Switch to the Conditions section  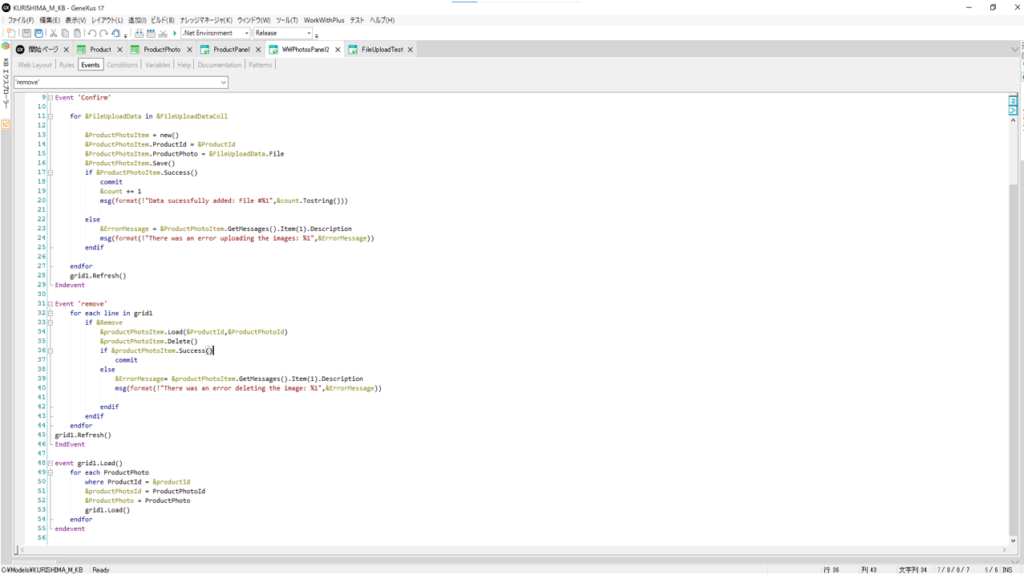click(122, 65)
